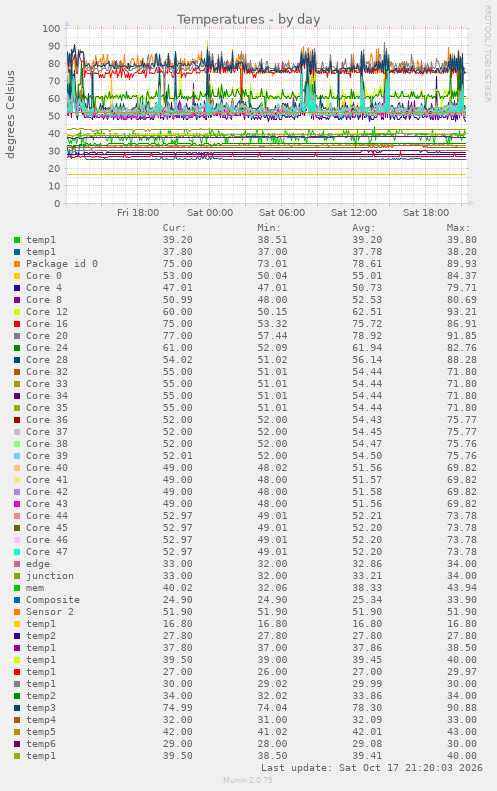This screenshot has height=791, width=497.
Task: Click the Max: column header
Action: 458,228
